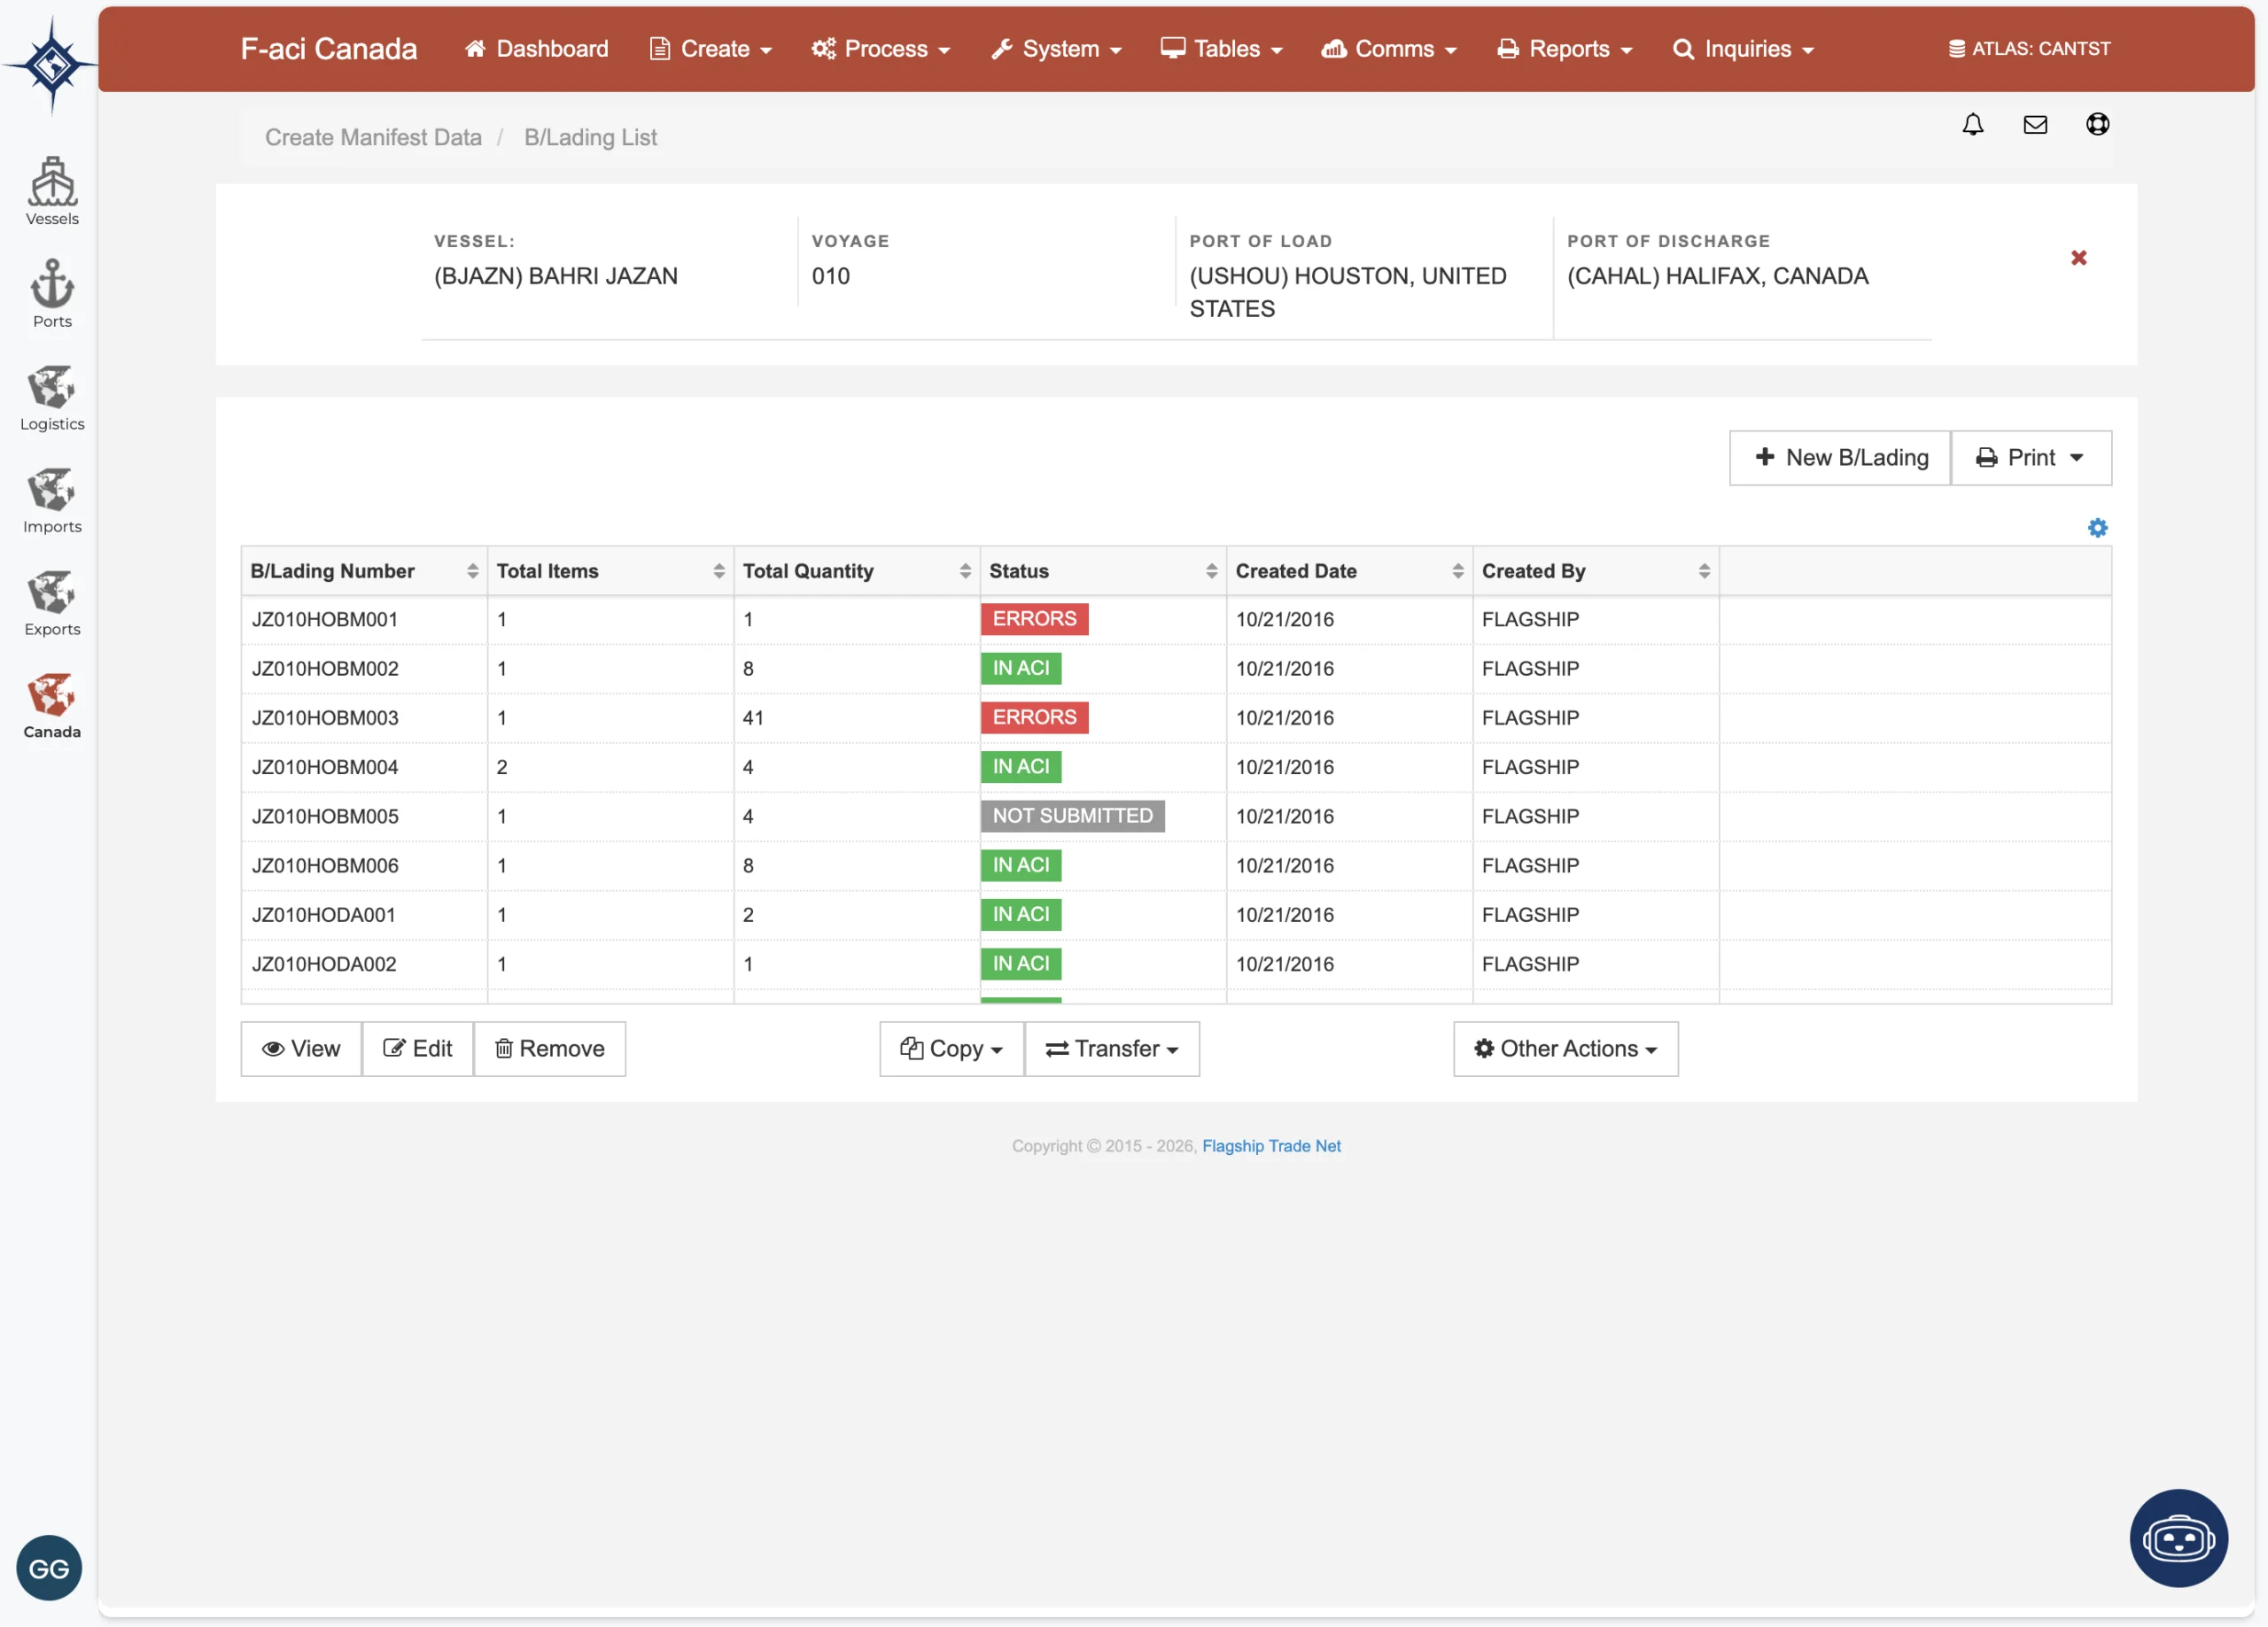The image size is (2268, 1627).
Task: Open the Vessels sidebar icon
Action: coord(52,191)
